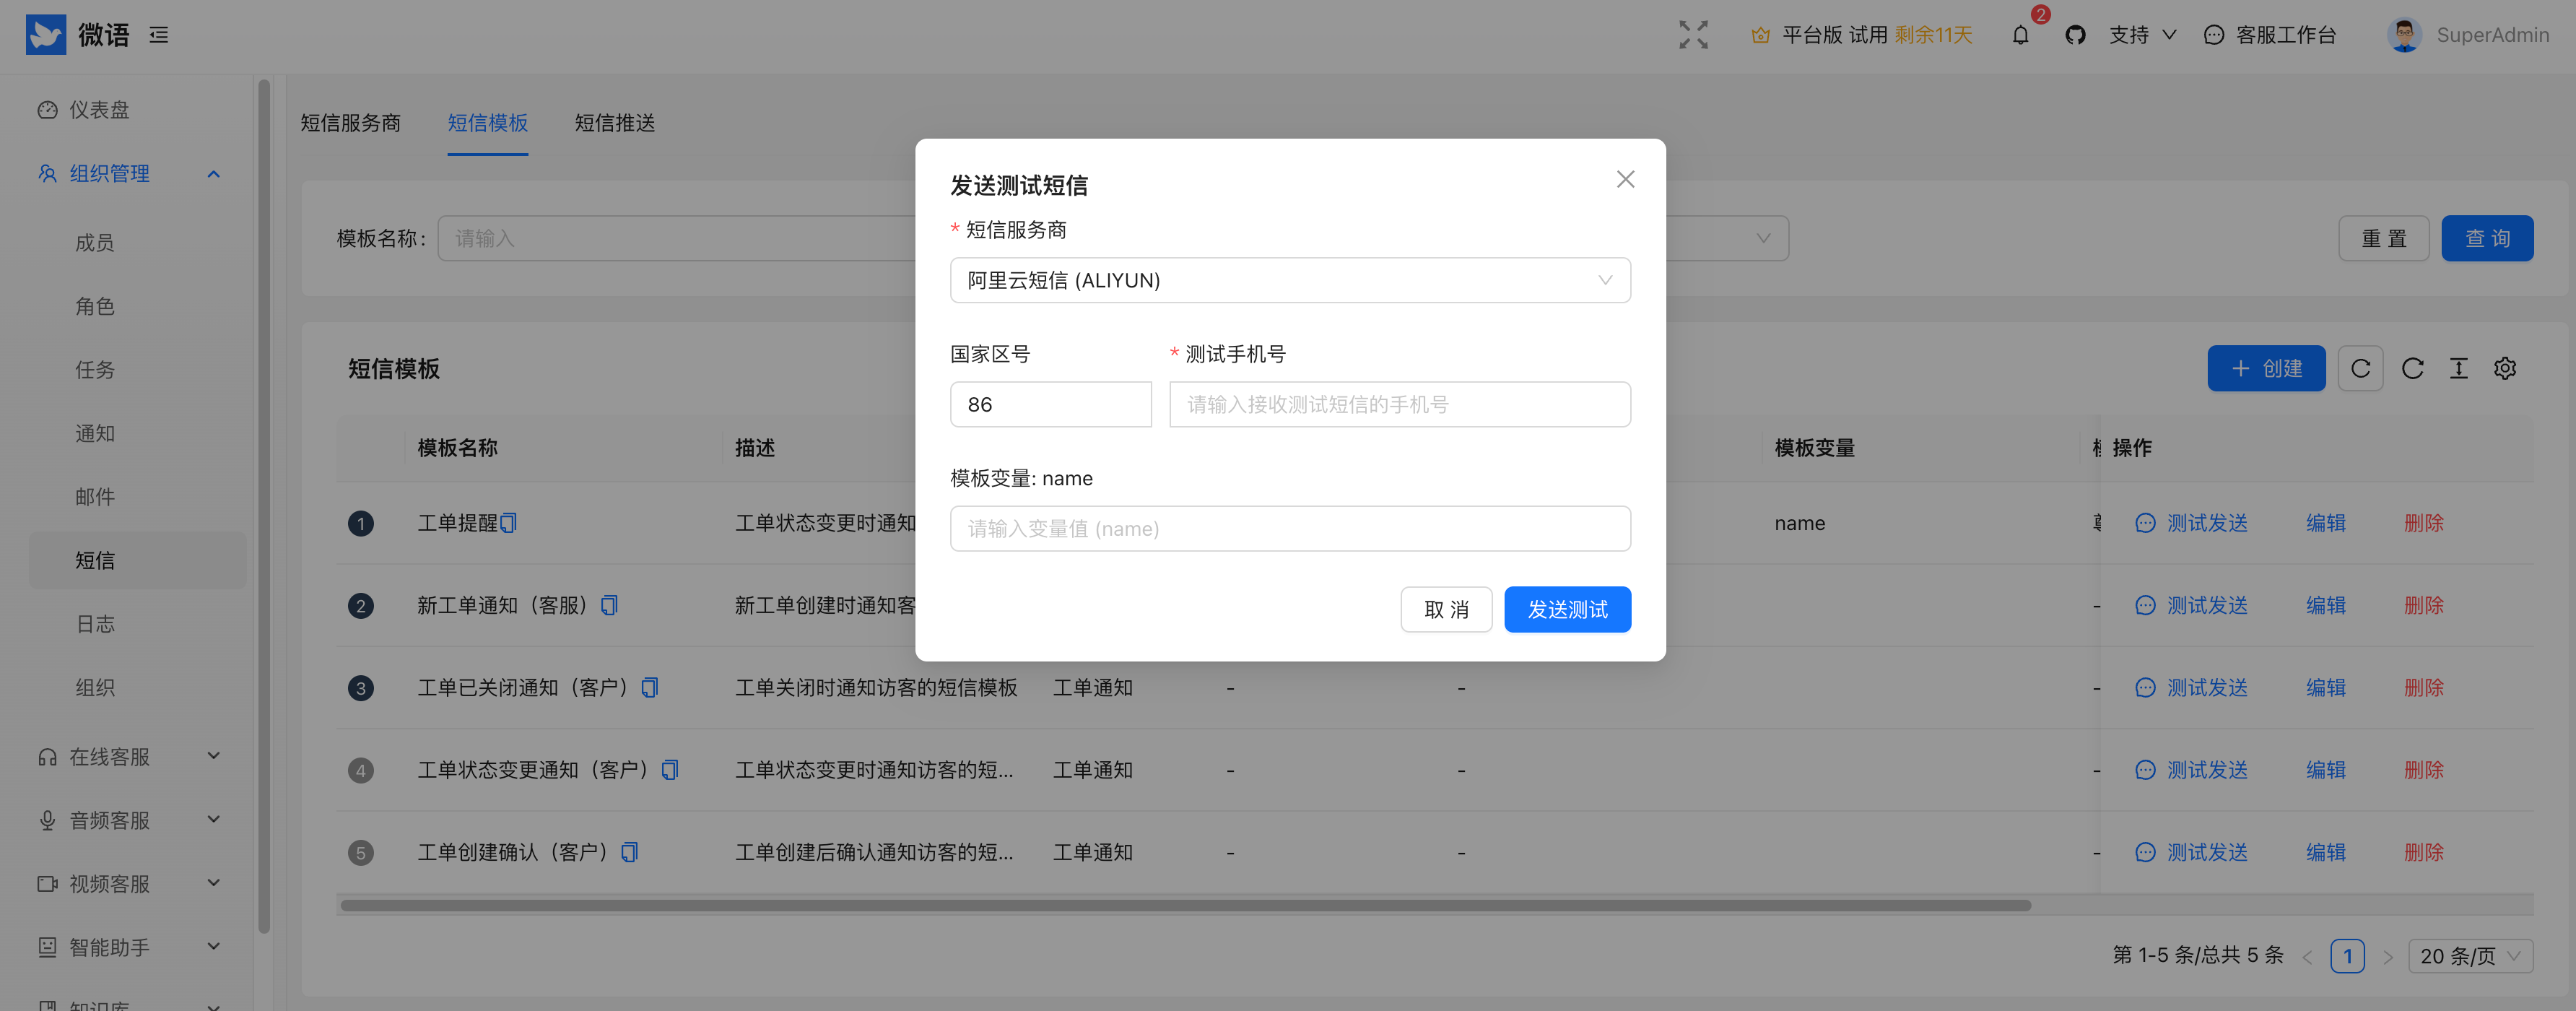Viewport: 2576px width, 1011px height.
Task: Open the 20 条/页 page size selector
Action: [x=2470, y=956]
